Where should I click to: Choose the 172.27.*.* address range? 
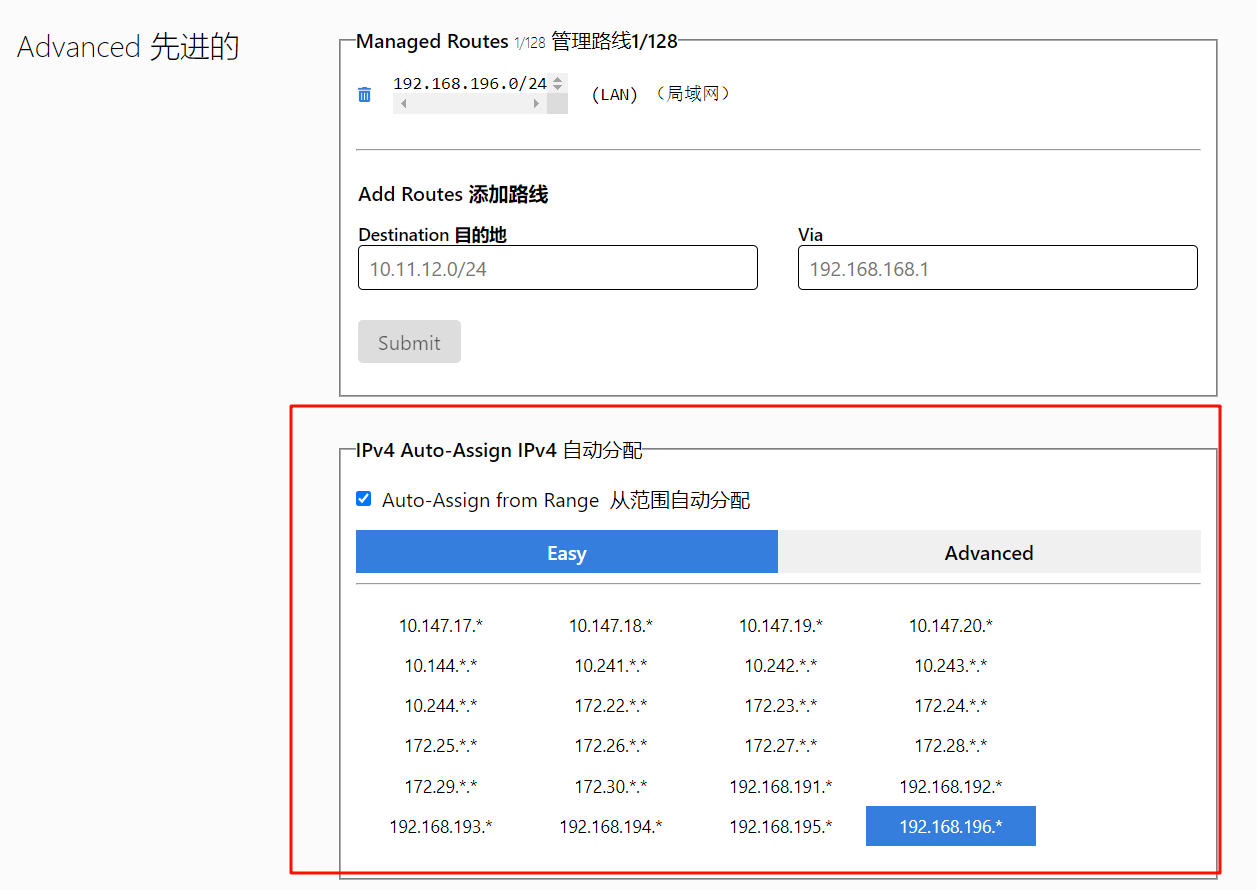(780, 746)
